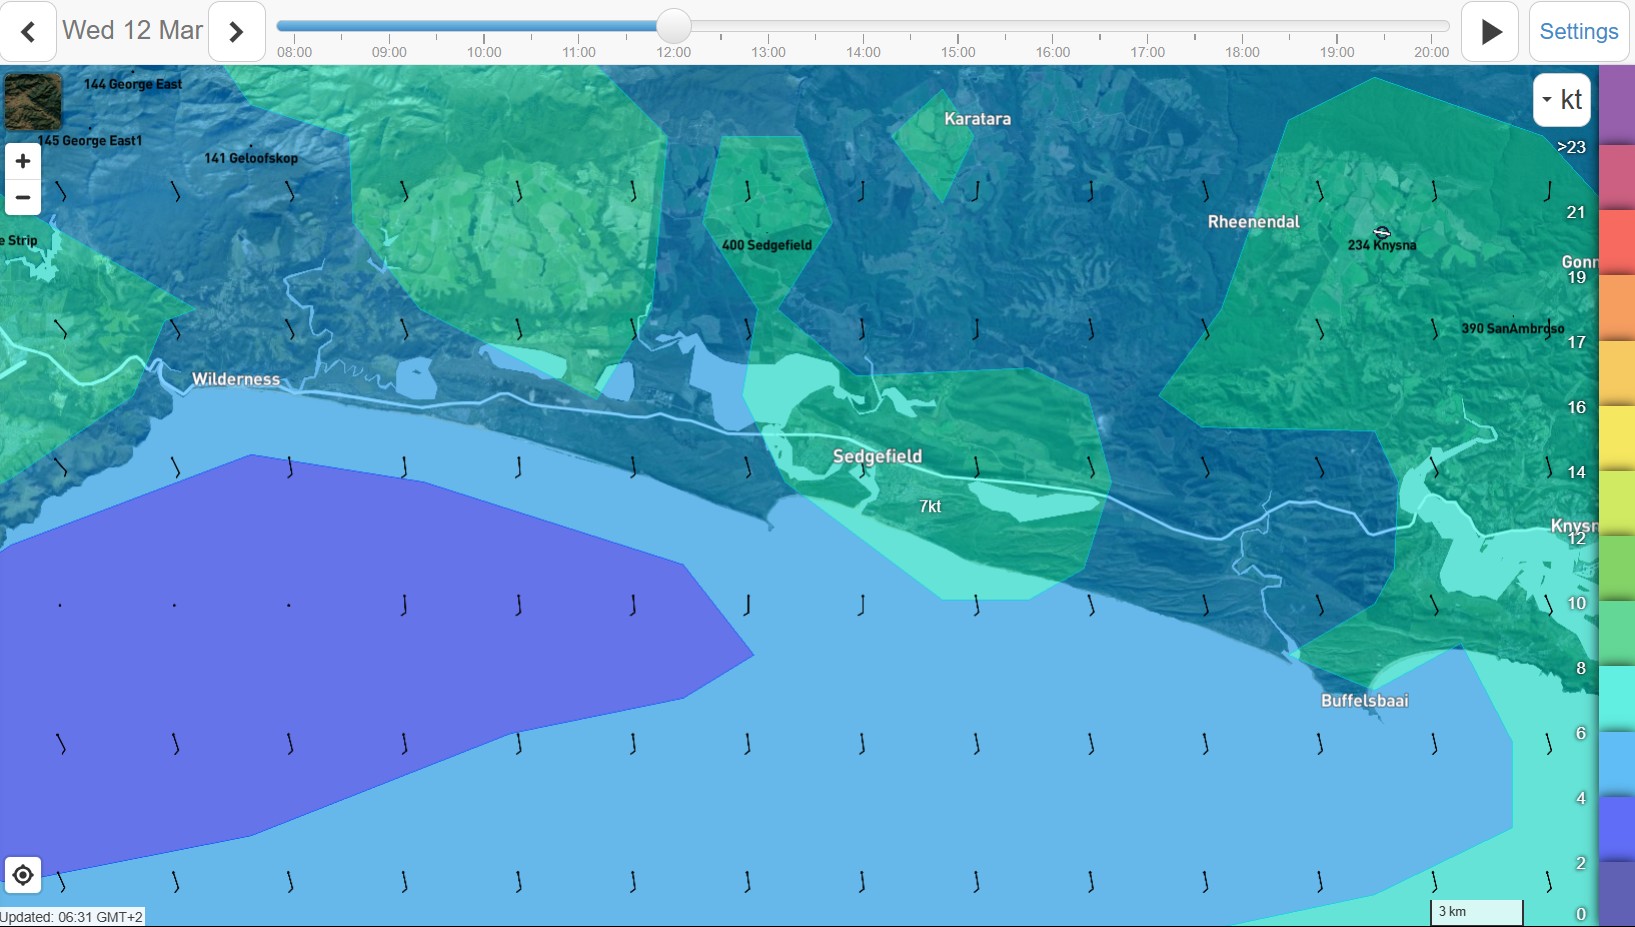Jump timeline to 10:00
This screenshot has width=1635, height=927.
(484, 52)
